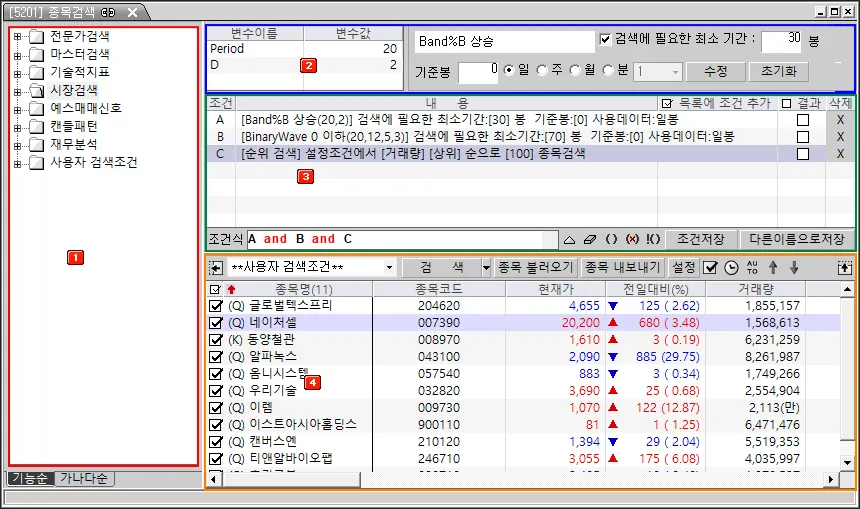Insert parentheses with the ( ) icon
Screen dimensions: 860x509
[x=612, y=239]
